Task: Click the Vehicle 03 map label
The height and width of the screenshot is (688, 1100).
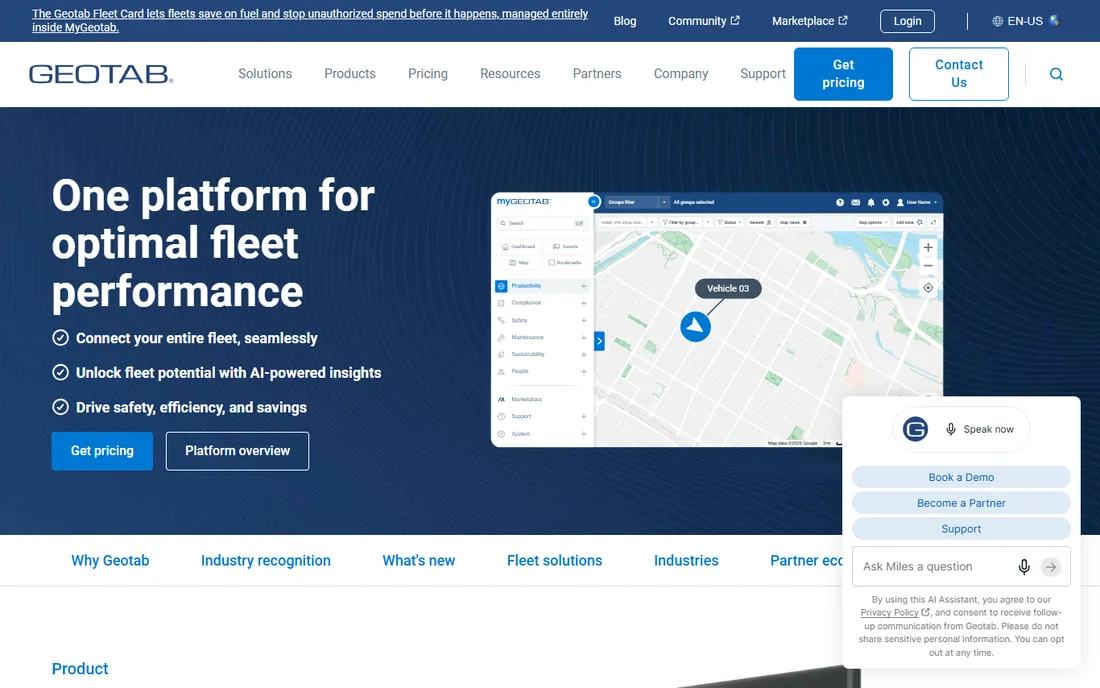Action: [727, 288]
